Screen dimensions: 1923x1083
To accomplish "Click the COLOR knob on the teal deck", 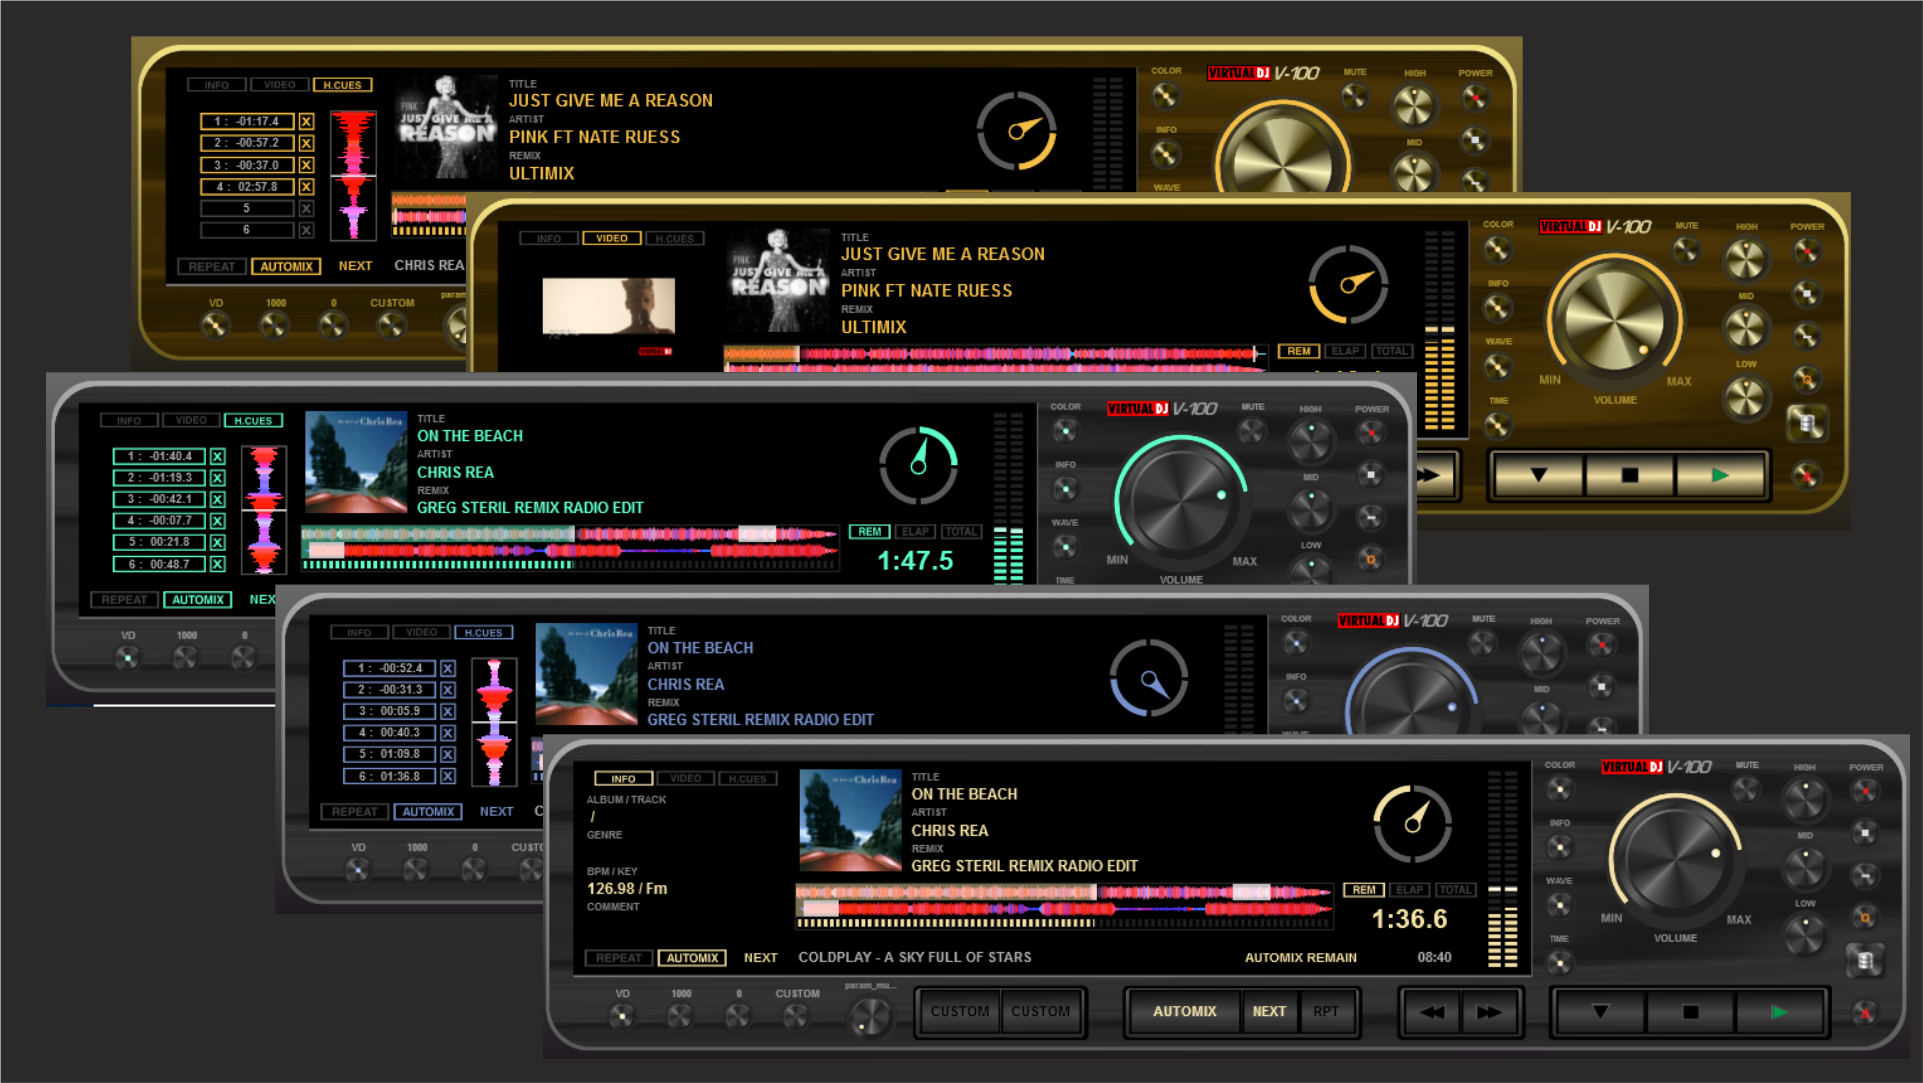I will 1065,431.
